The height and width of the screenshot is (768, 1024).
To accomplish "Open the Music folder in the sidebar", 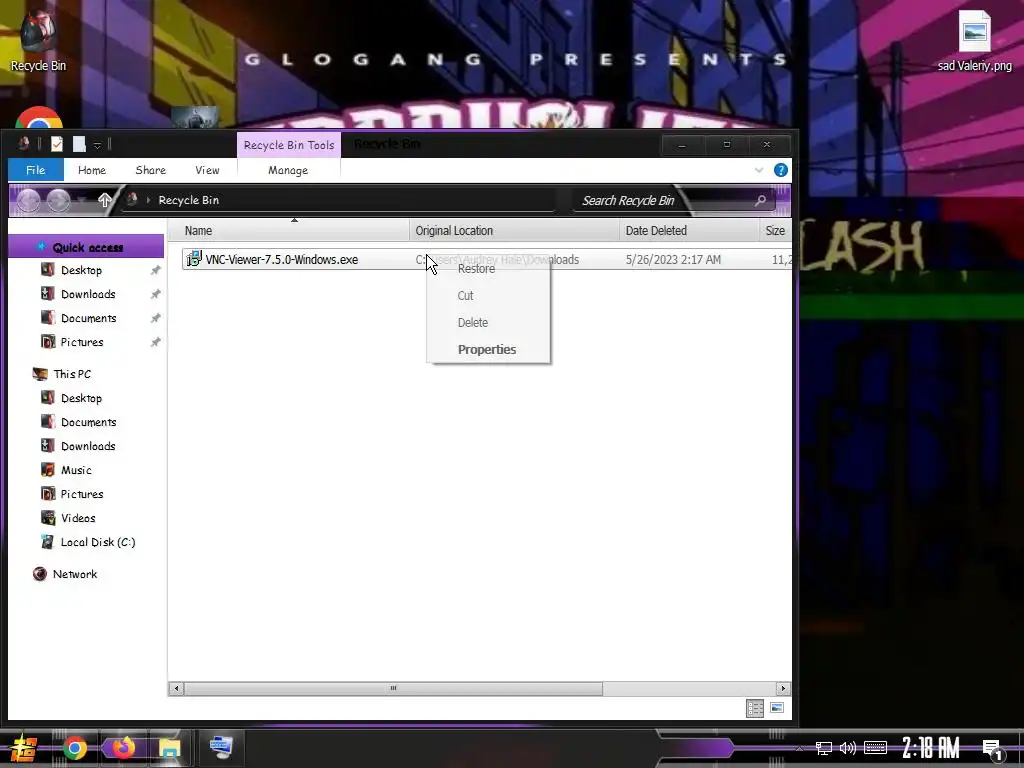I will pyautogui.click(x=76, y=470).
